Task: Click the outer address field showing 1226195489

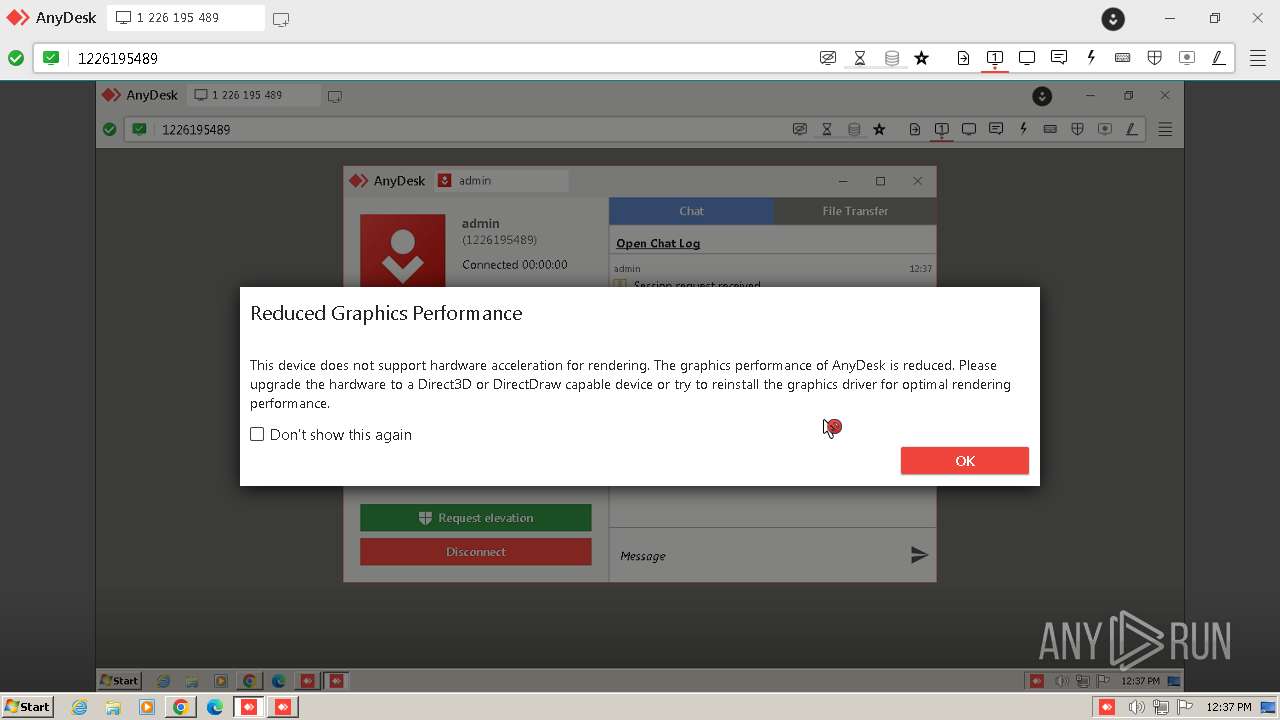Action: 440,58
